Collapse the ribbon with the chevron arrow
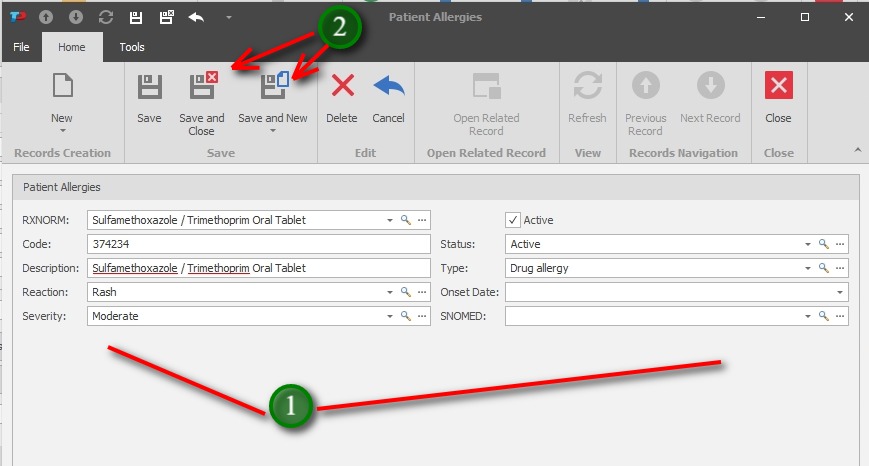 857,150
